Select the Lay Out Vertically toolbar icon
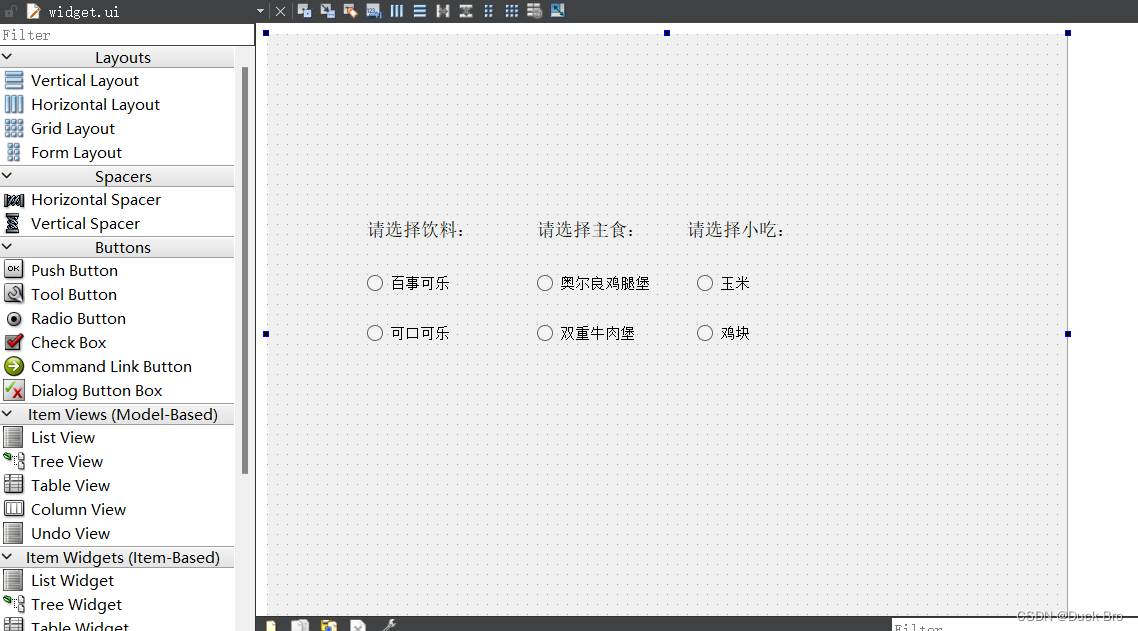 tap(419, 11)
